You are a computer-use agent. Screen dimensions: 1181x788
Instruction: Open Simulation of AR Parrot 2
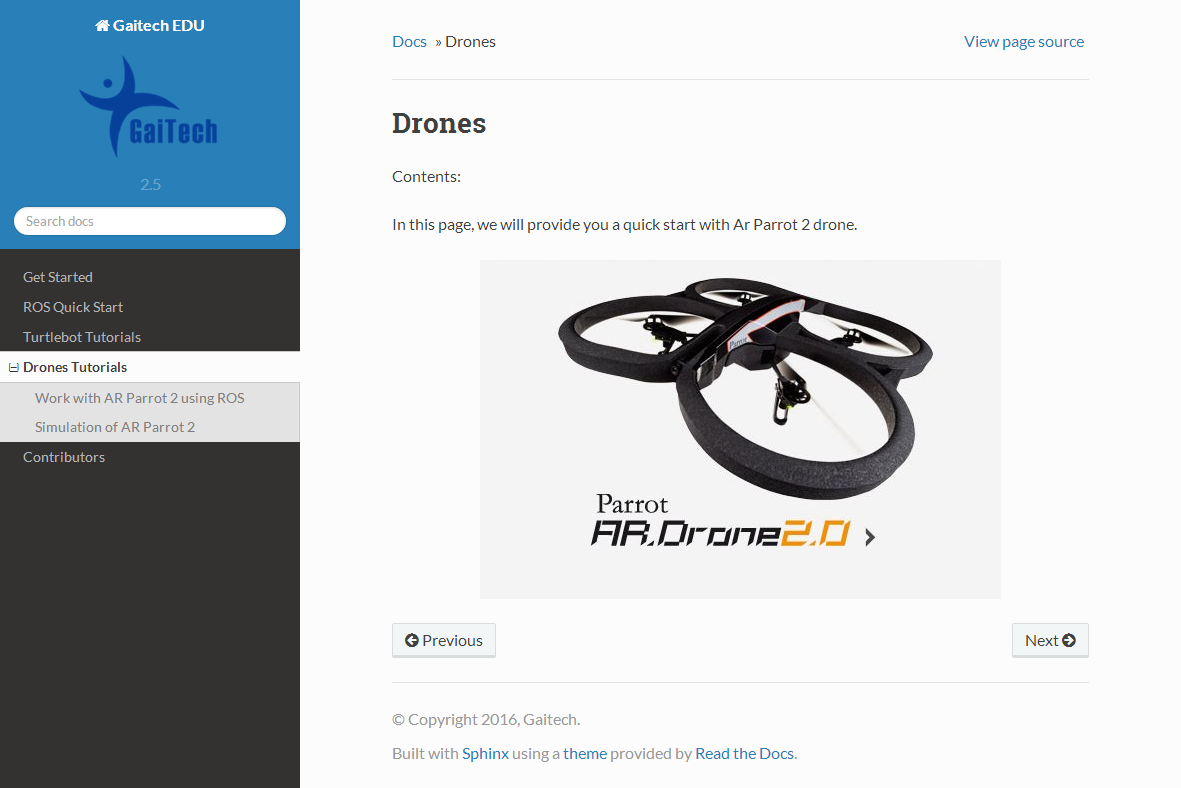tap(150, 427)
